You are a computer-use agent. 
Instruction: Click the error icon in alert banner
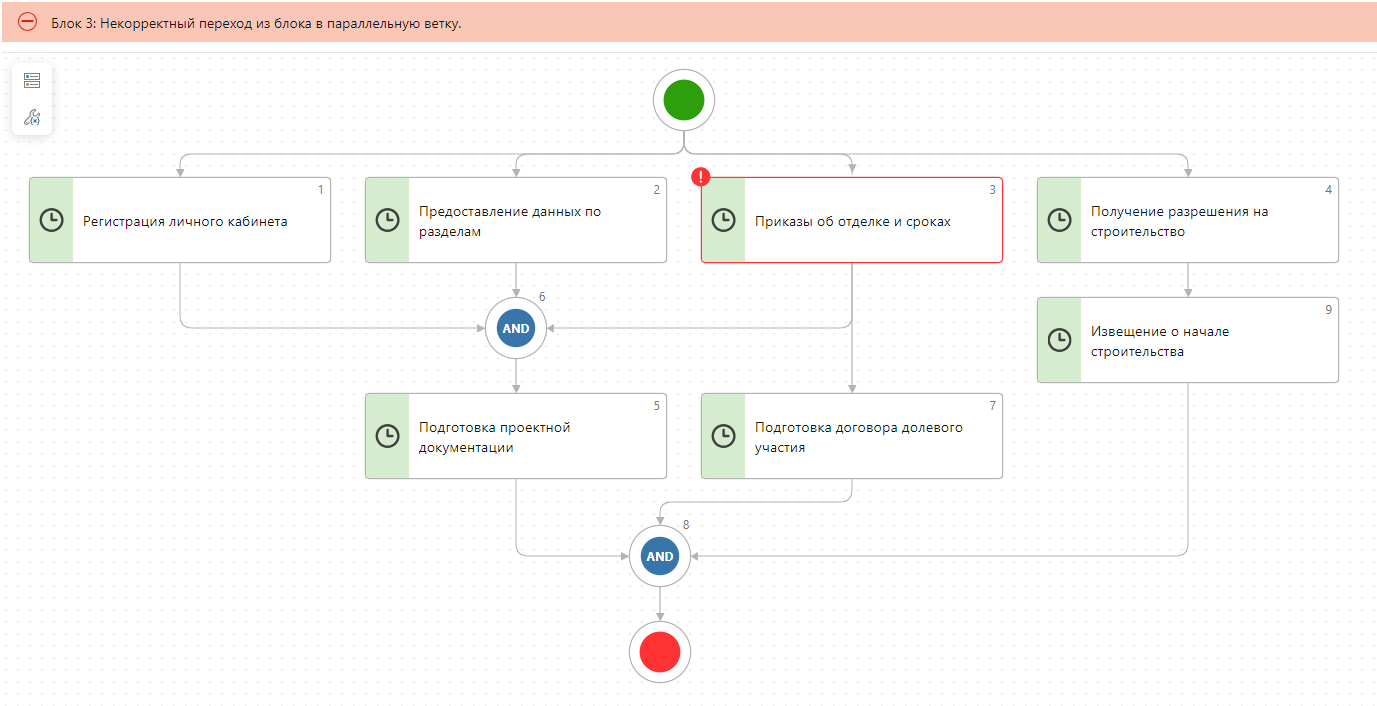point(28,22)
